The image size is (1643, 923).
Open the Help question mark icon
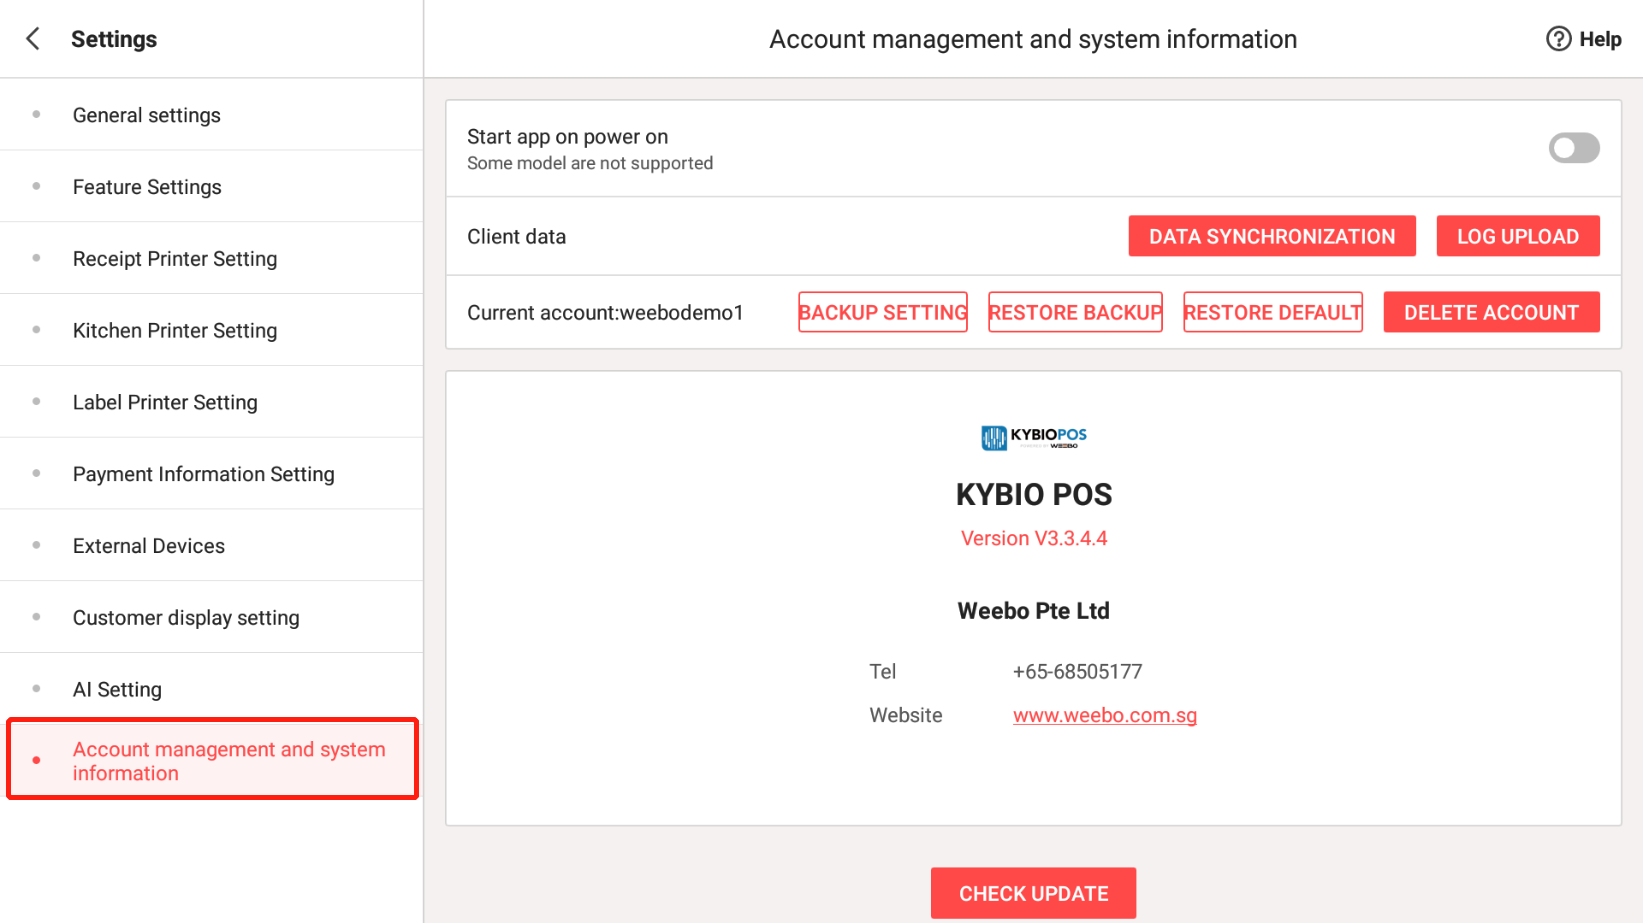point(1558,39)
